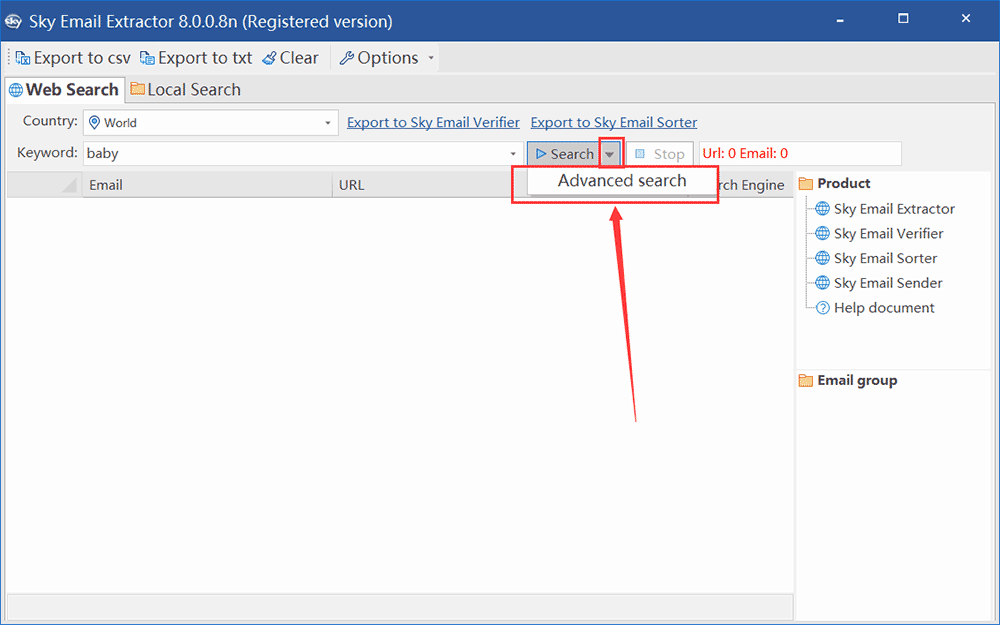Open the Export to Sky Email Verifier link
This screenshot has height=625, width=1000.
[x=433, y=122]
